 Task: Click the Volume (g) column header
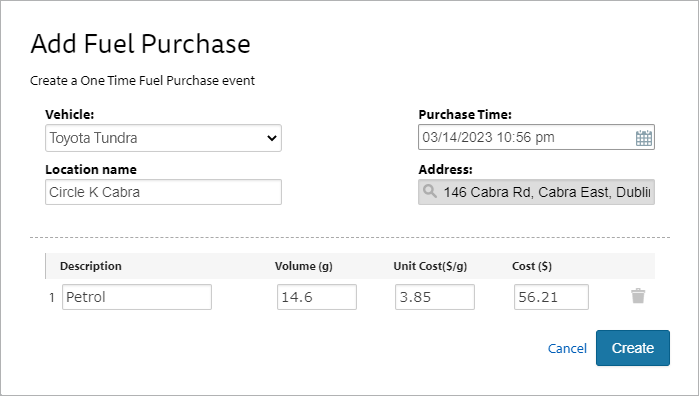pyautogui.click(x=304, y=266)
